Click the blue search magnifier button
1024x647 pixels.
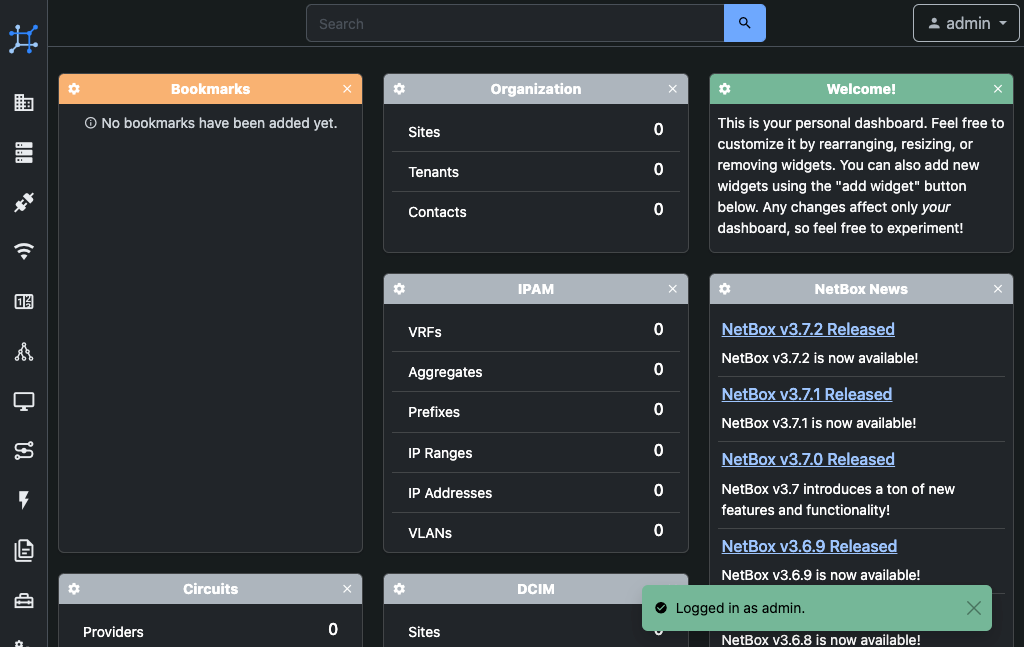click(744, 24)
